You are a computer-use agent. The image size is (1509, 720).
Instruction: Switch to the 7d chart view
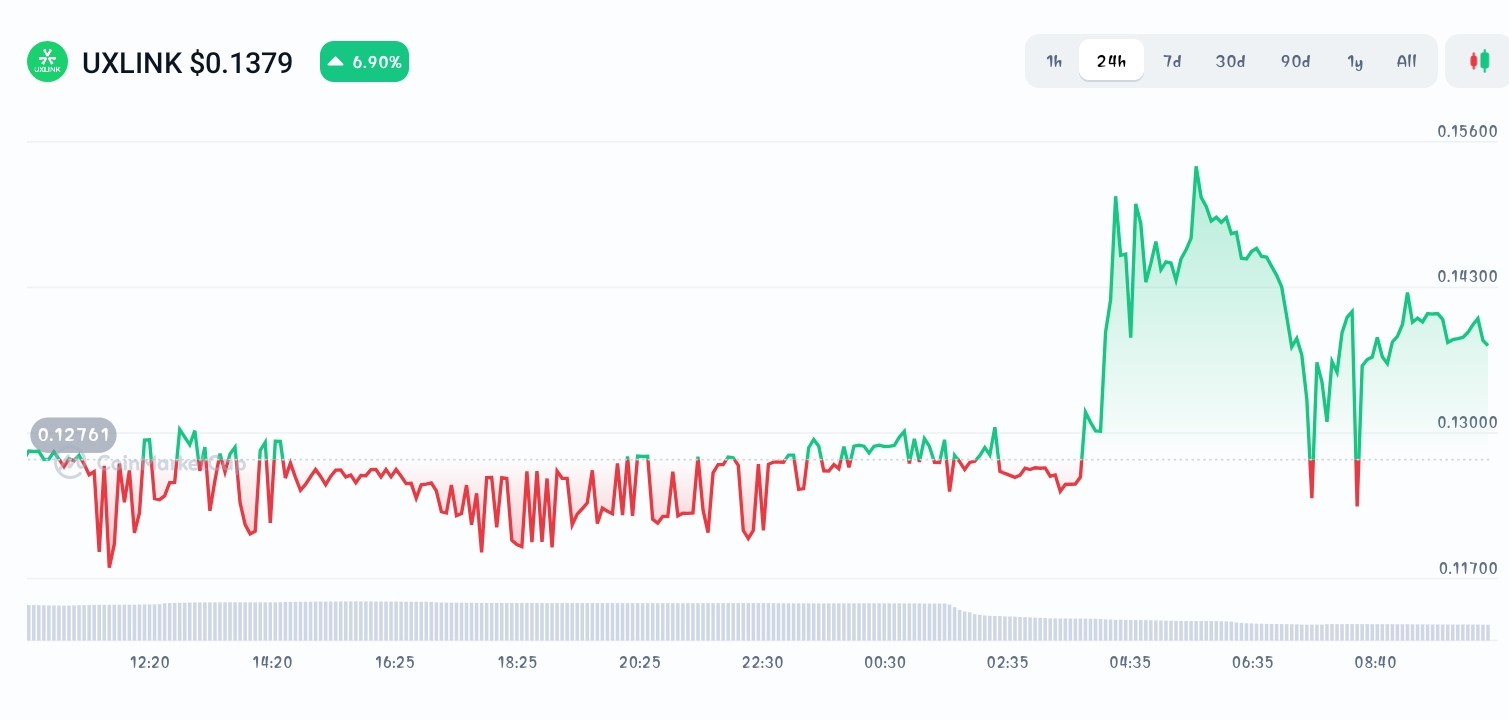pos(1171,61)
